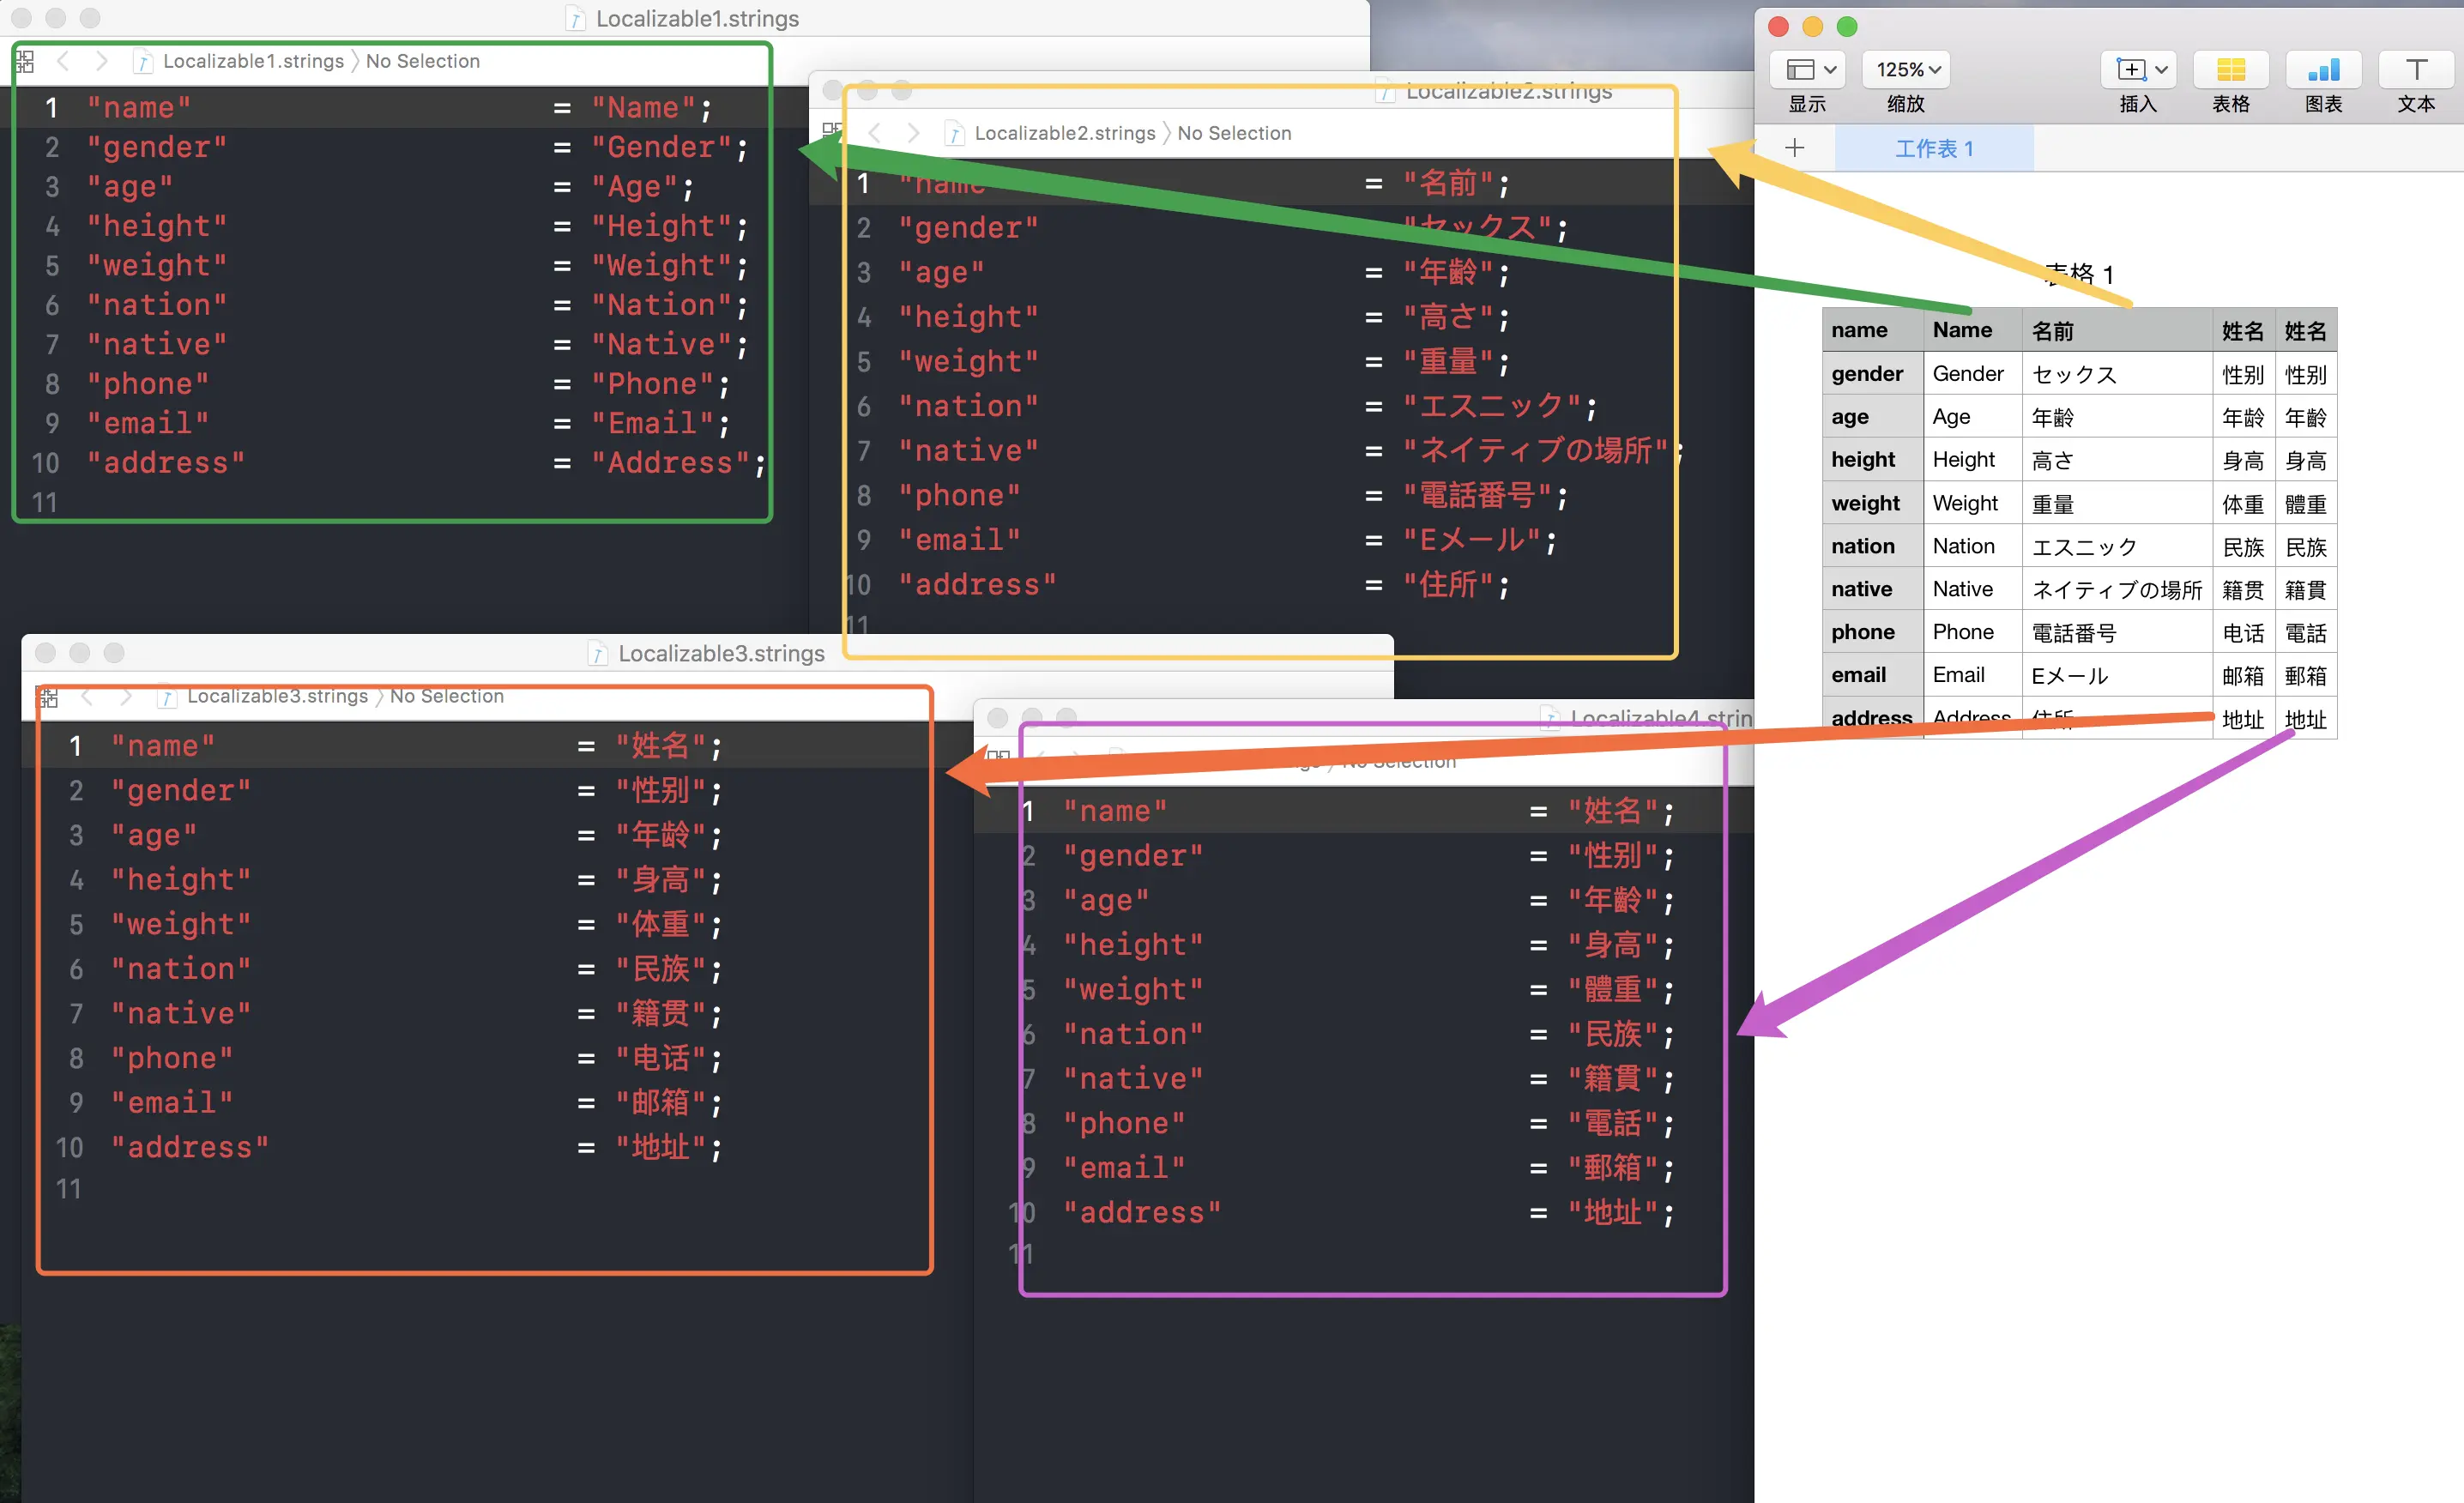Click the + button to add a new sheet
The height and width of the screenshot is (1503, 2464).
(x=1795, y=147)
